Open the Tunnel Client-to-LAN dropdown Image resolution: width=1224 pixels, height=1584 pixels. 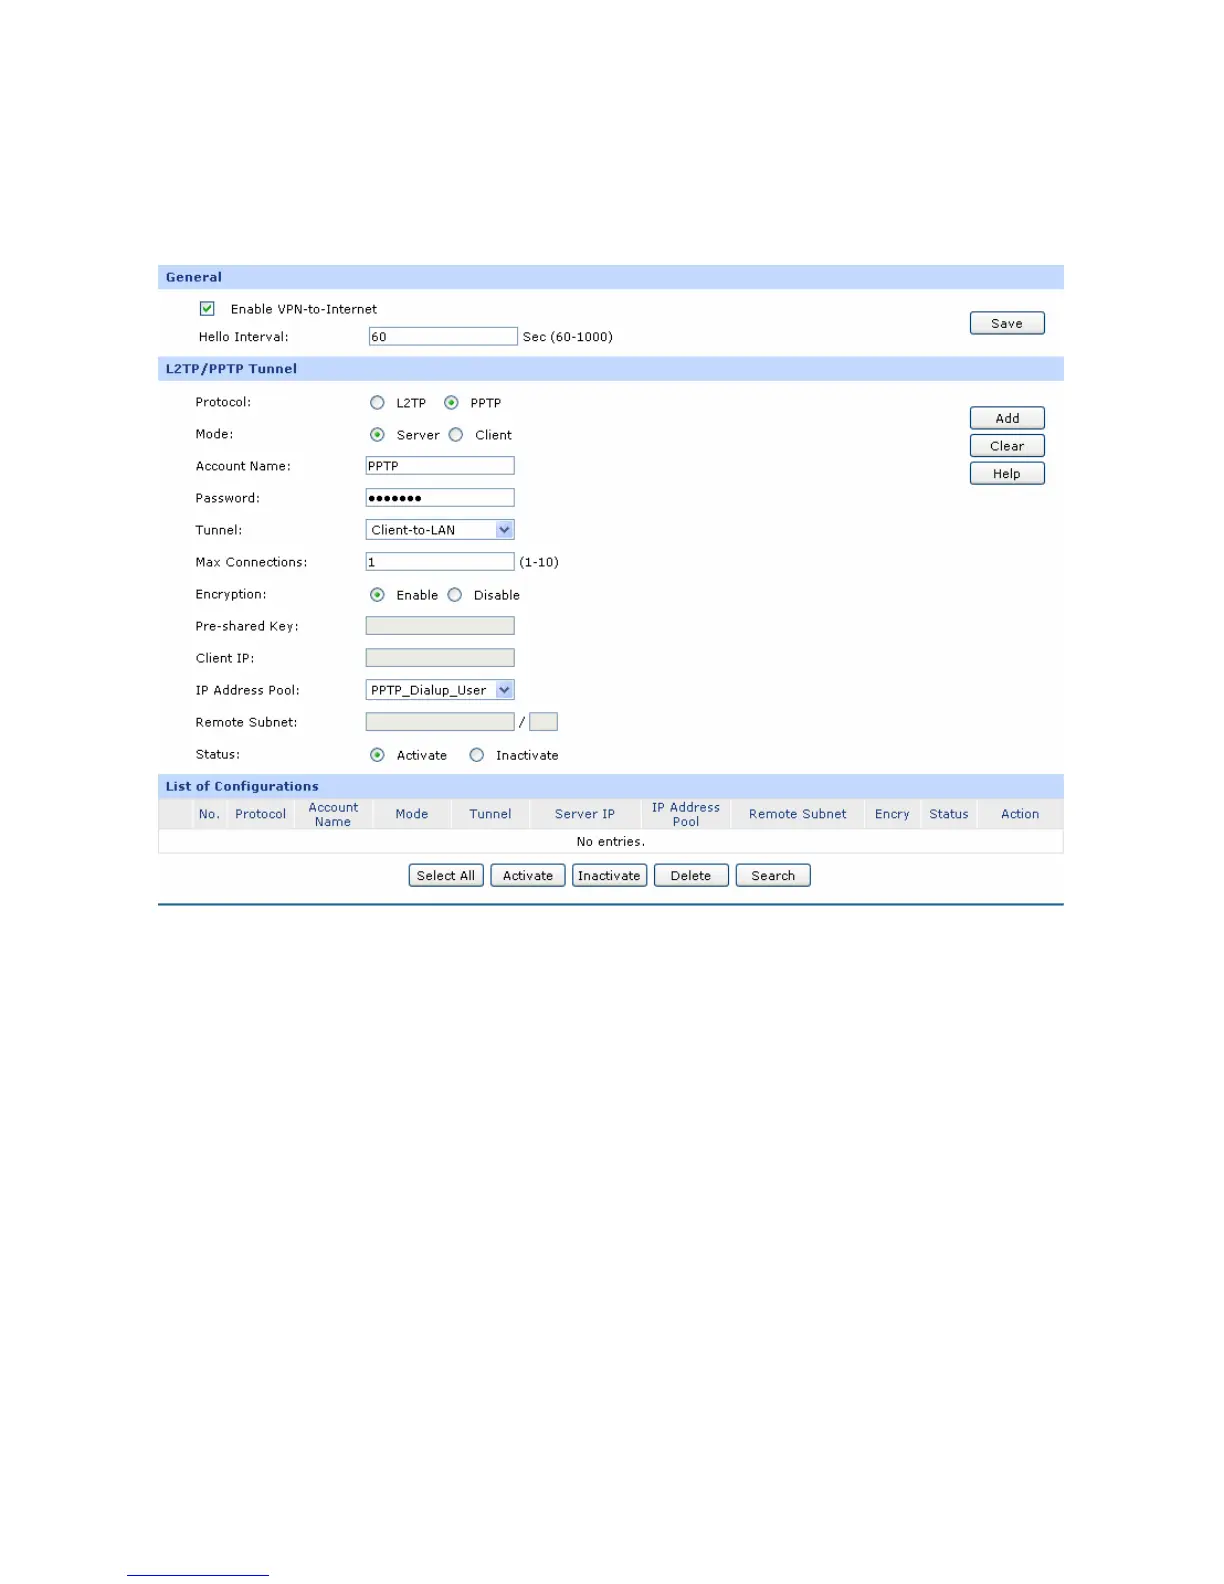440,530
